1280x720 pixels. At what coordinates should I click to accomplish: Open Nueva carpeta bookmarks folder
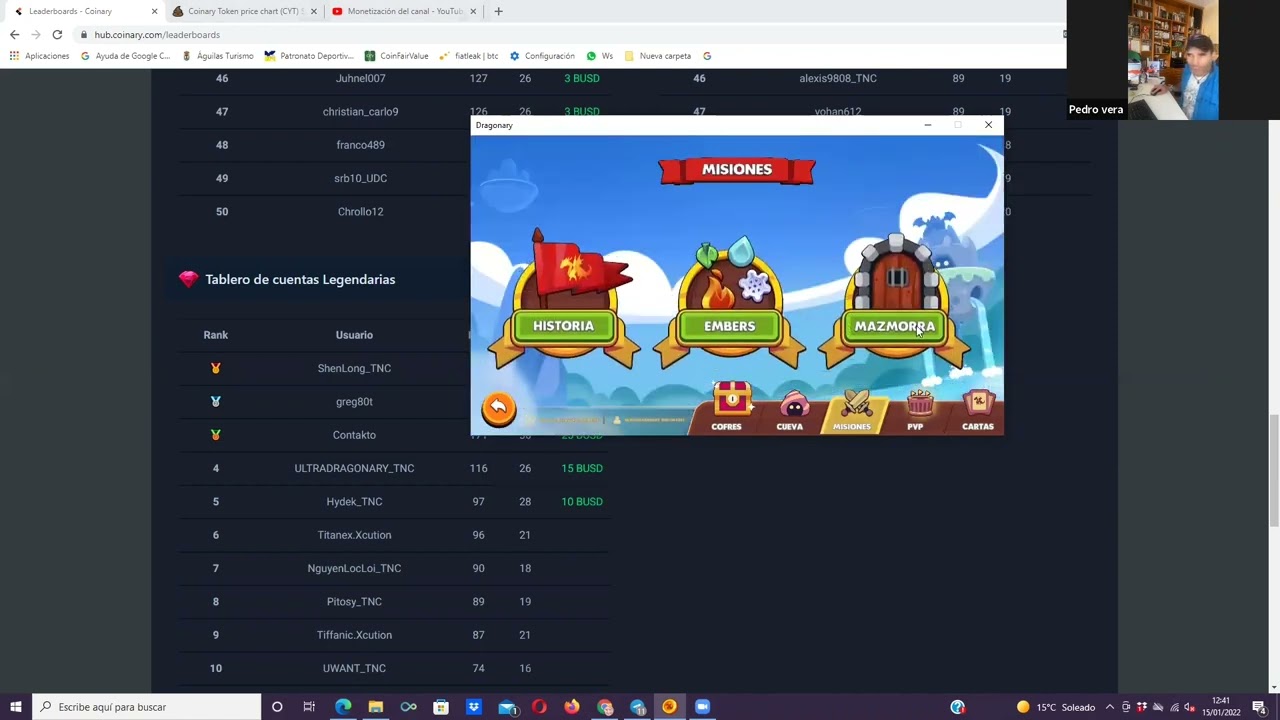tap(658, 56)
